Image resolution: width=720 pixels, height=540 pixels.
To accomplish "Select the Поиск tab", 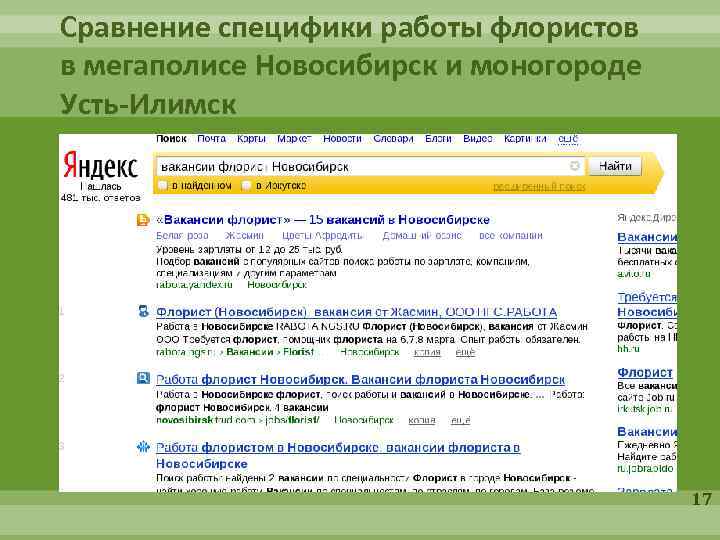I will click(171, 139).
